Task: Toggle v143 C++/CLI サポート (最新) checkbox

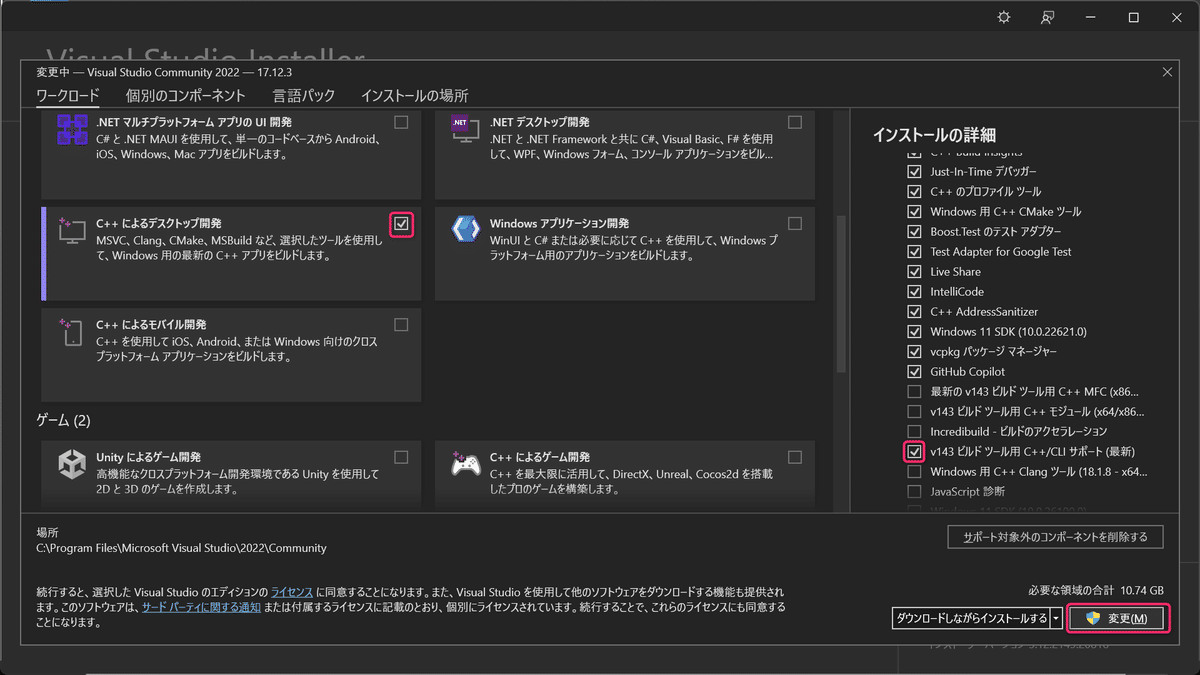Action: tap(914, 451)
